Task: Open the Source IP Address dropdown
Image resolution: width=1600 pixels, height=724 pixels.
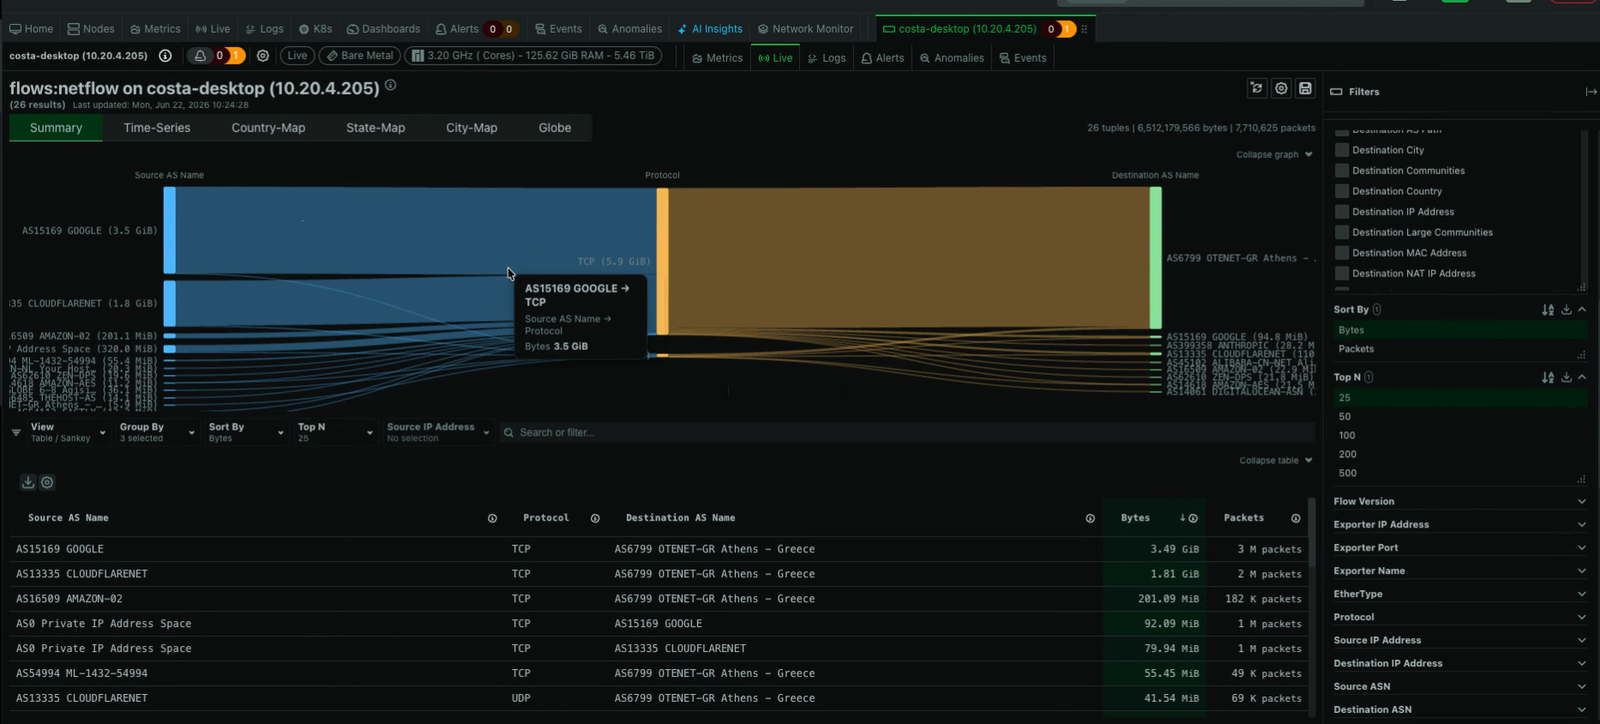Action: [x=438, y=432]
